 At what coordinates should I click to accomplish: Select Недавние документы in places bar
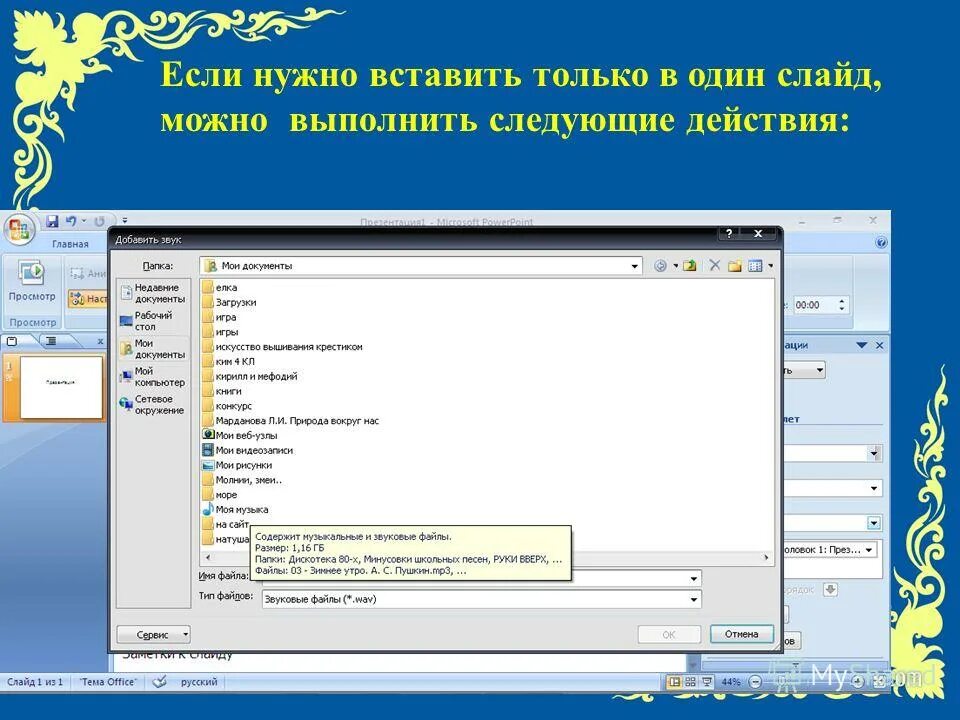(x=153, y=293)
